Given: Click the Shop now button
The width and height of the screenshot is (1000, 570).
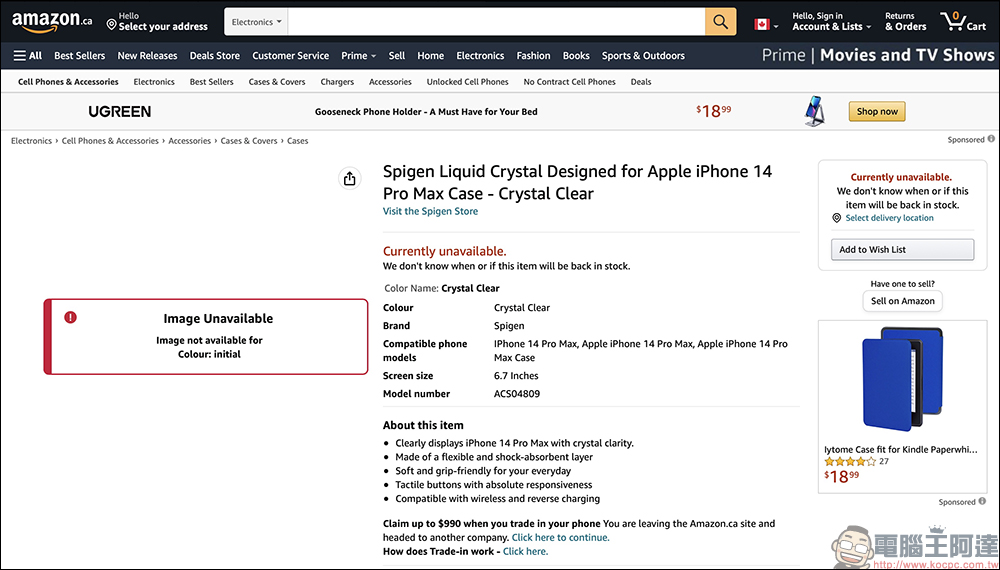Looking at the screenshot, I should [877, 111].
